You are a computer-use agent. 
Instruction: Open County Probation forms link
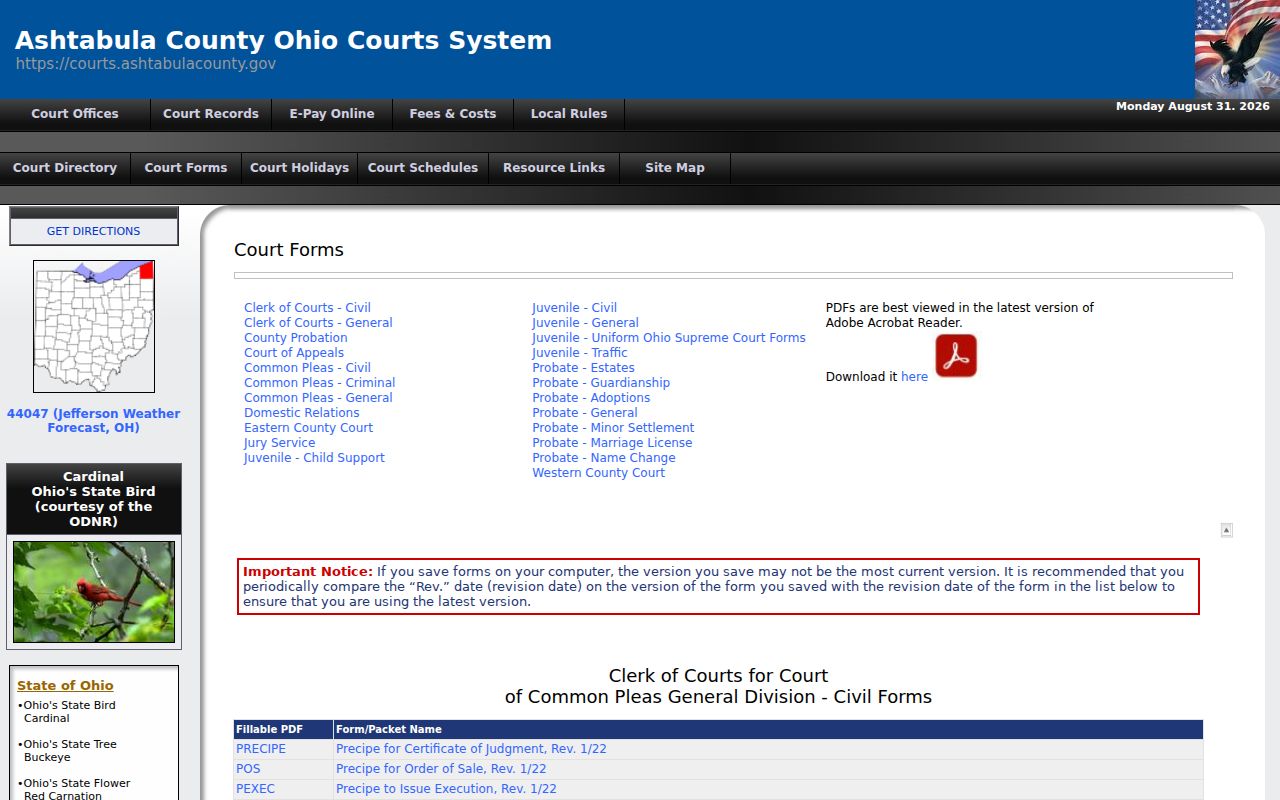(x=296, y=338)
